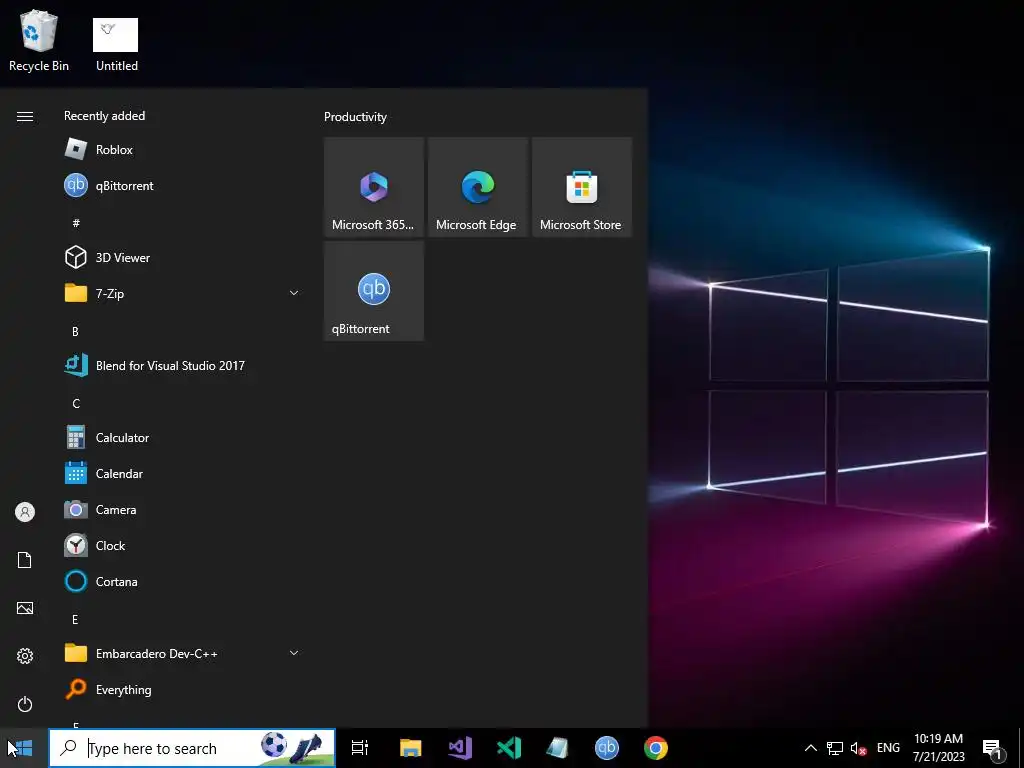This screenshot has height=768, width=1024.
Task: Click the Recently added heading
Action: click(104, 116)
